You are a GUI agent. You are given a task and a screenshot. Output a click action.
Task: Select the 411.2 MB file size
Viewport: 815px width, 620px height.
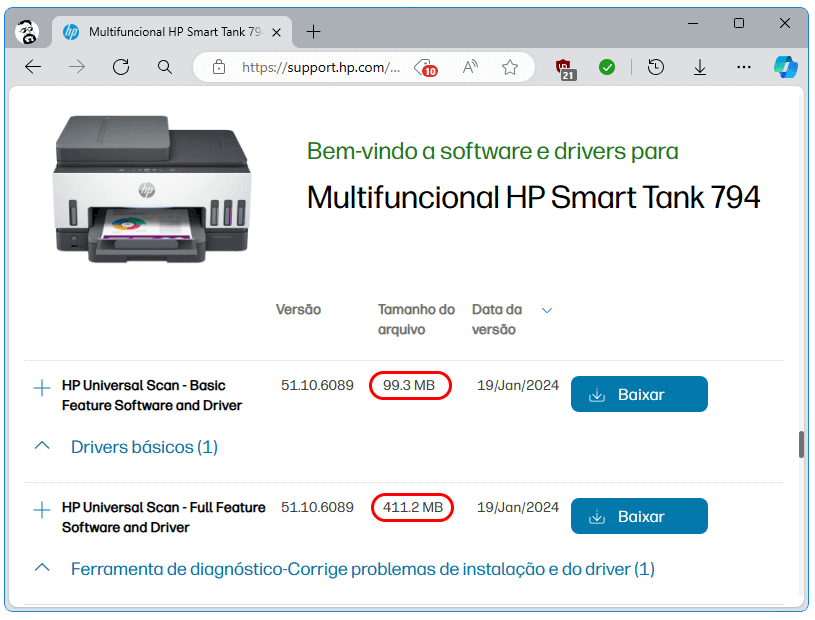click(x=413, y=507)
